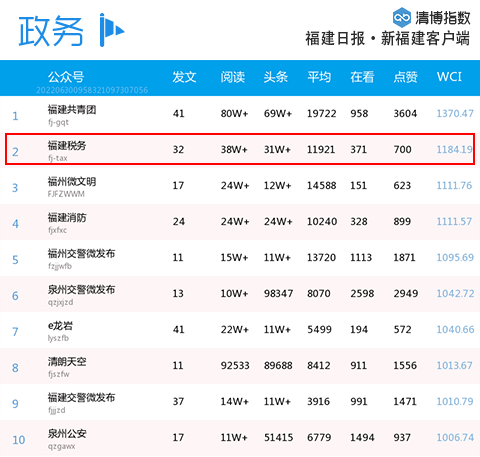Image resolution: width=480 pixels, height=457 pixels.
Task: Select the WCI column header
Action: (x=449, y=77)
